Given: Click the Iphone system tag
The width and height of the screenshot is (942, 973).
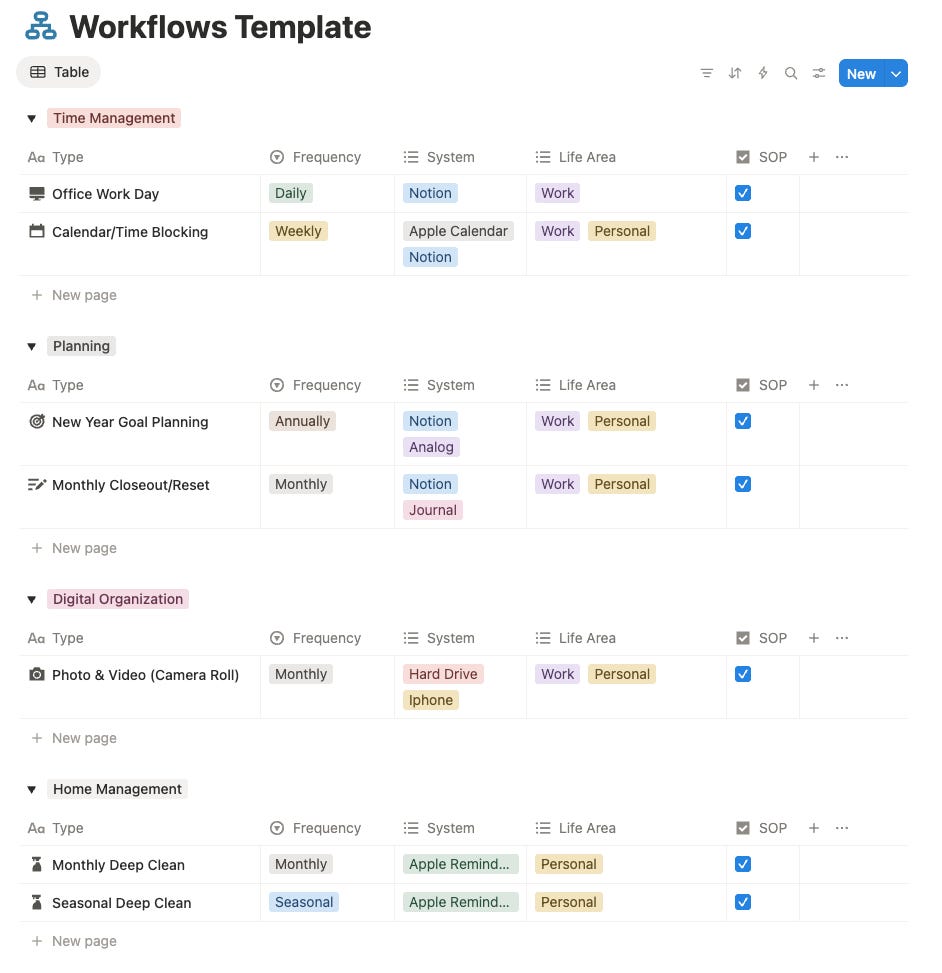Looking at the screenshot, I should click(431, 700).
